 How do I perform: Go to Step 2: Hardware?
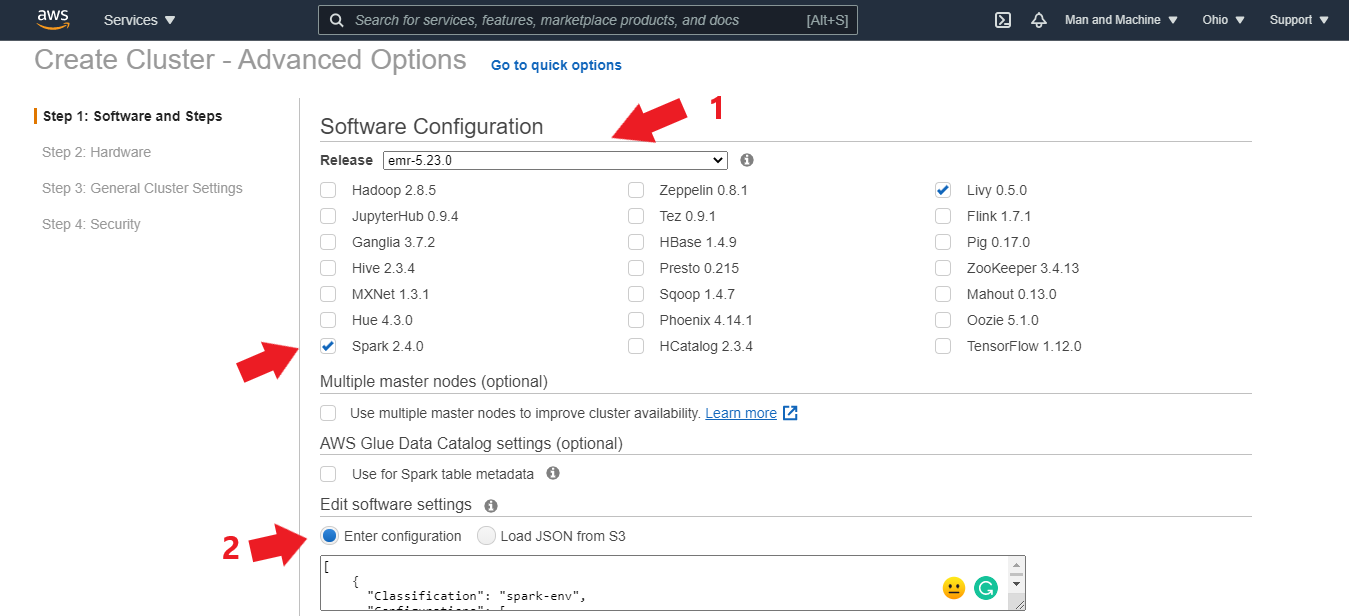click(97, 152)
